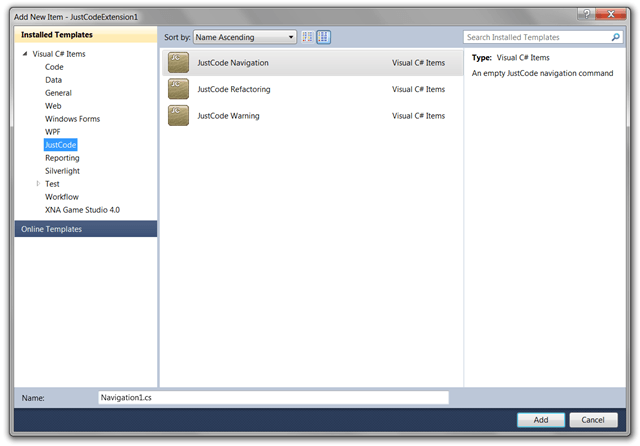Click the Name text field
This screenshot has height=446, width=640.
click(273, 397)
